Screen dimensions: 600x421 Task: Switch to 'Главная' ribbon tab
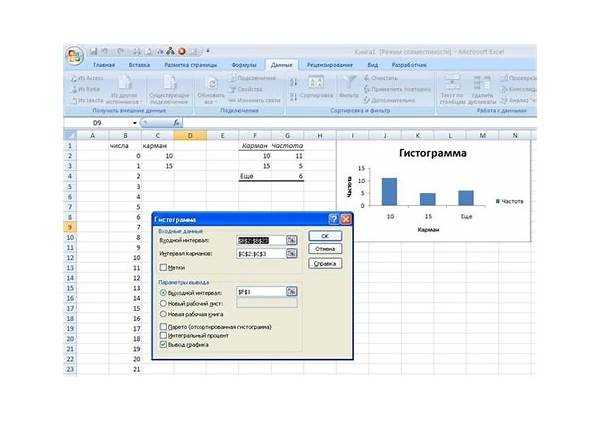104,65
